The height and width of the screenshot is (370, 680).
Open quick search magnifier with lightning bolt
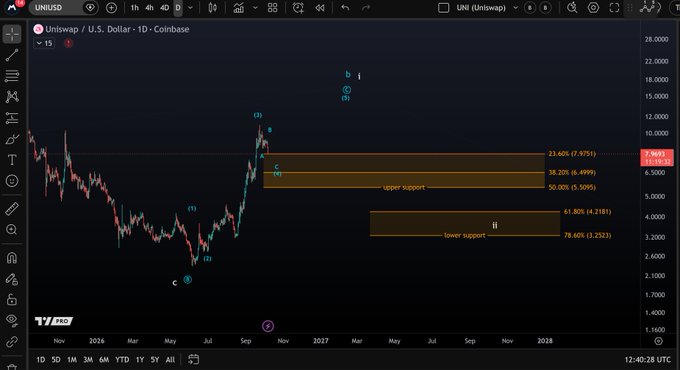[x=572, y=7]
